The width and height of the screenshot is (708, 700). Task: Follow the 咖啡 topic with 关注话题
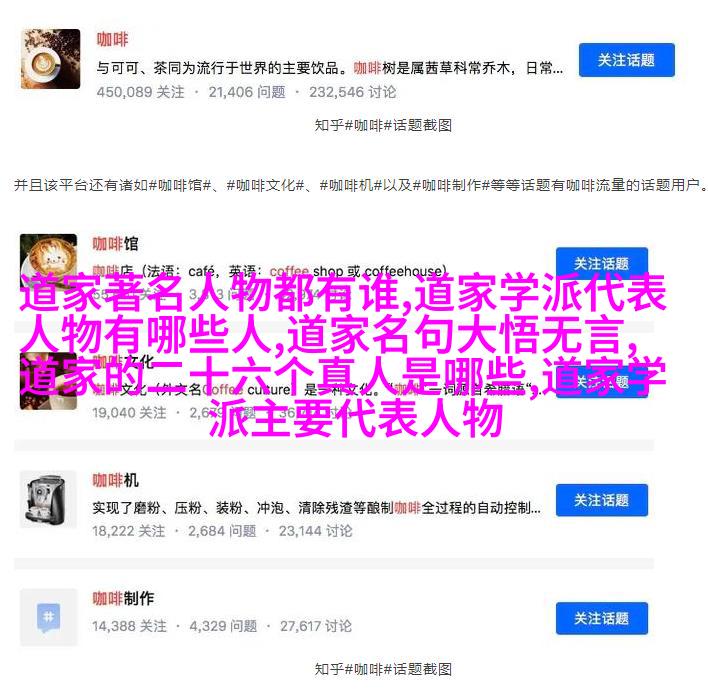tap(627, 60)
